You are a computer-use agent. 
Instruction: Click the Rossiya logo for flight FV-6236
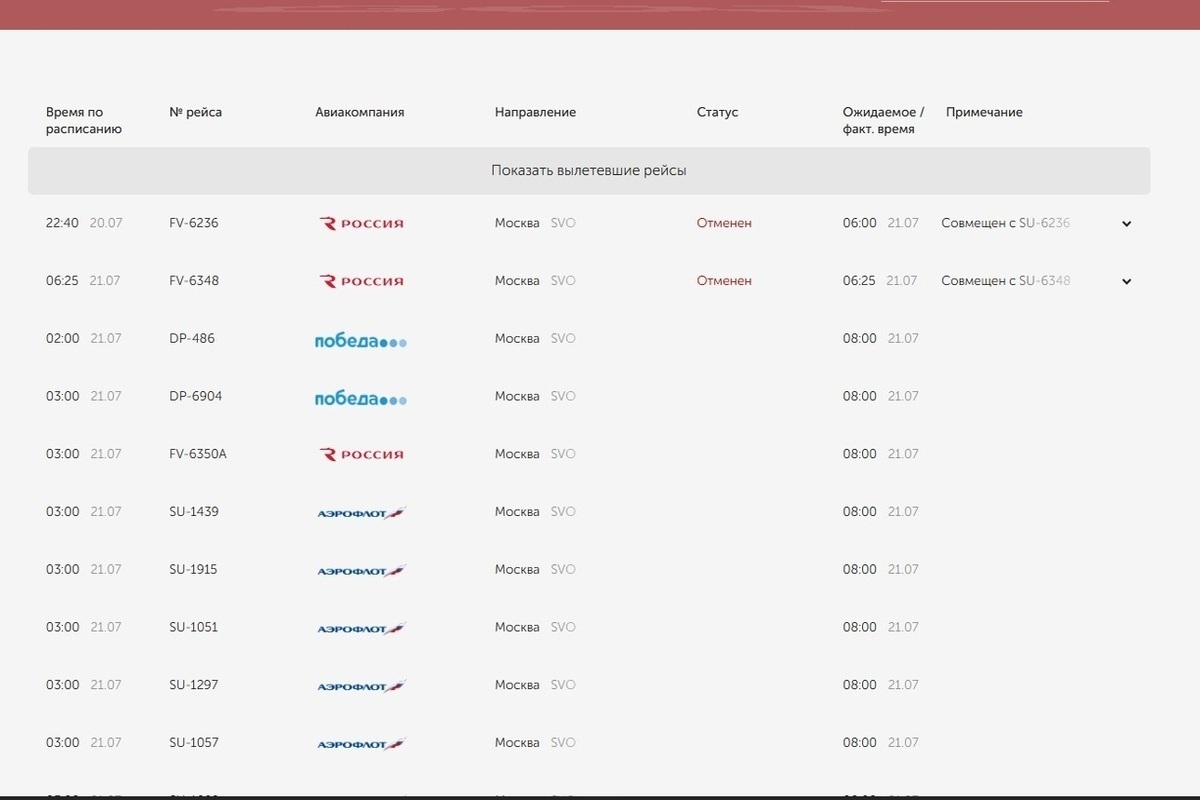pos(361,223)
